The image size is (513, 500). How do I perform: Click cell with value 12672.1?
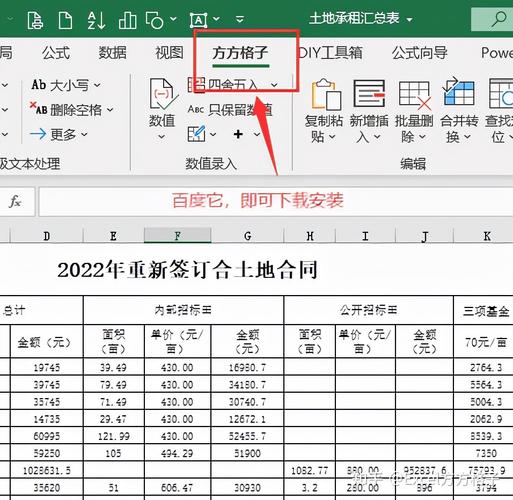tap(247, 419)
